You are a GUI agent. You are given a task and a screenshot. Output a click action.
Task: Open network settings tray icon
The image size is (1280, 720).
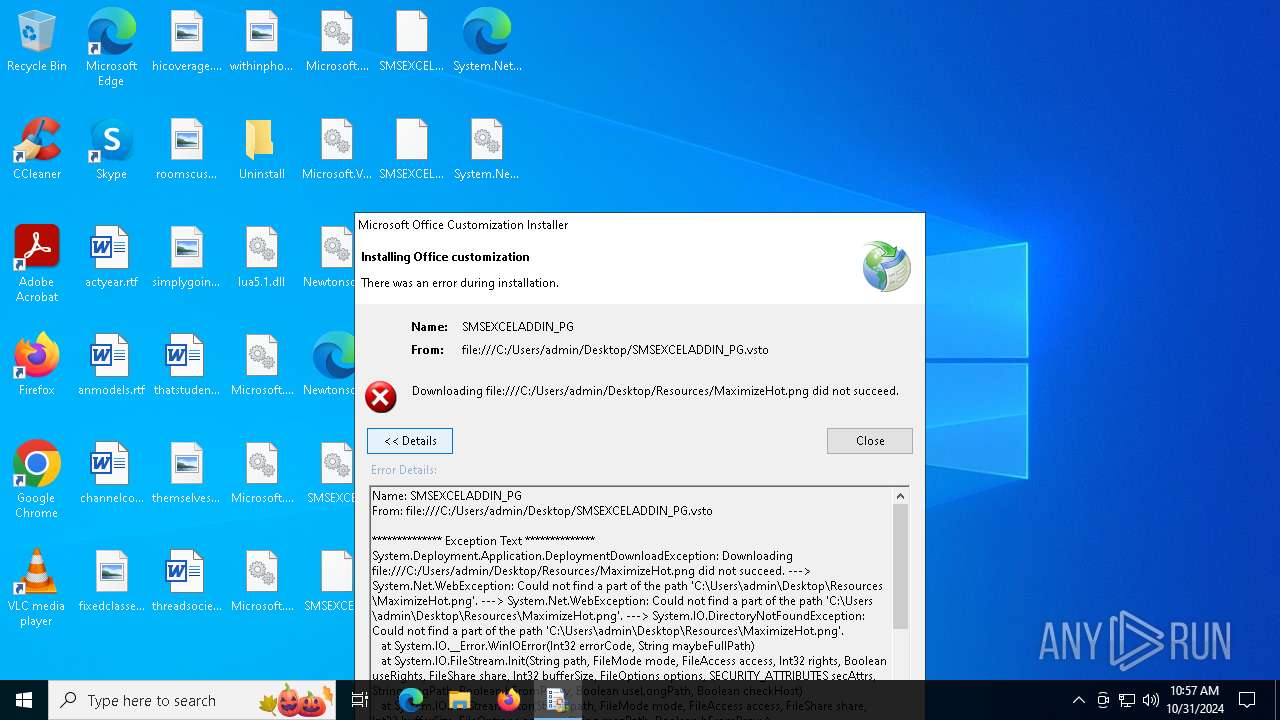pyautogui.click(x=1127, y=700)
